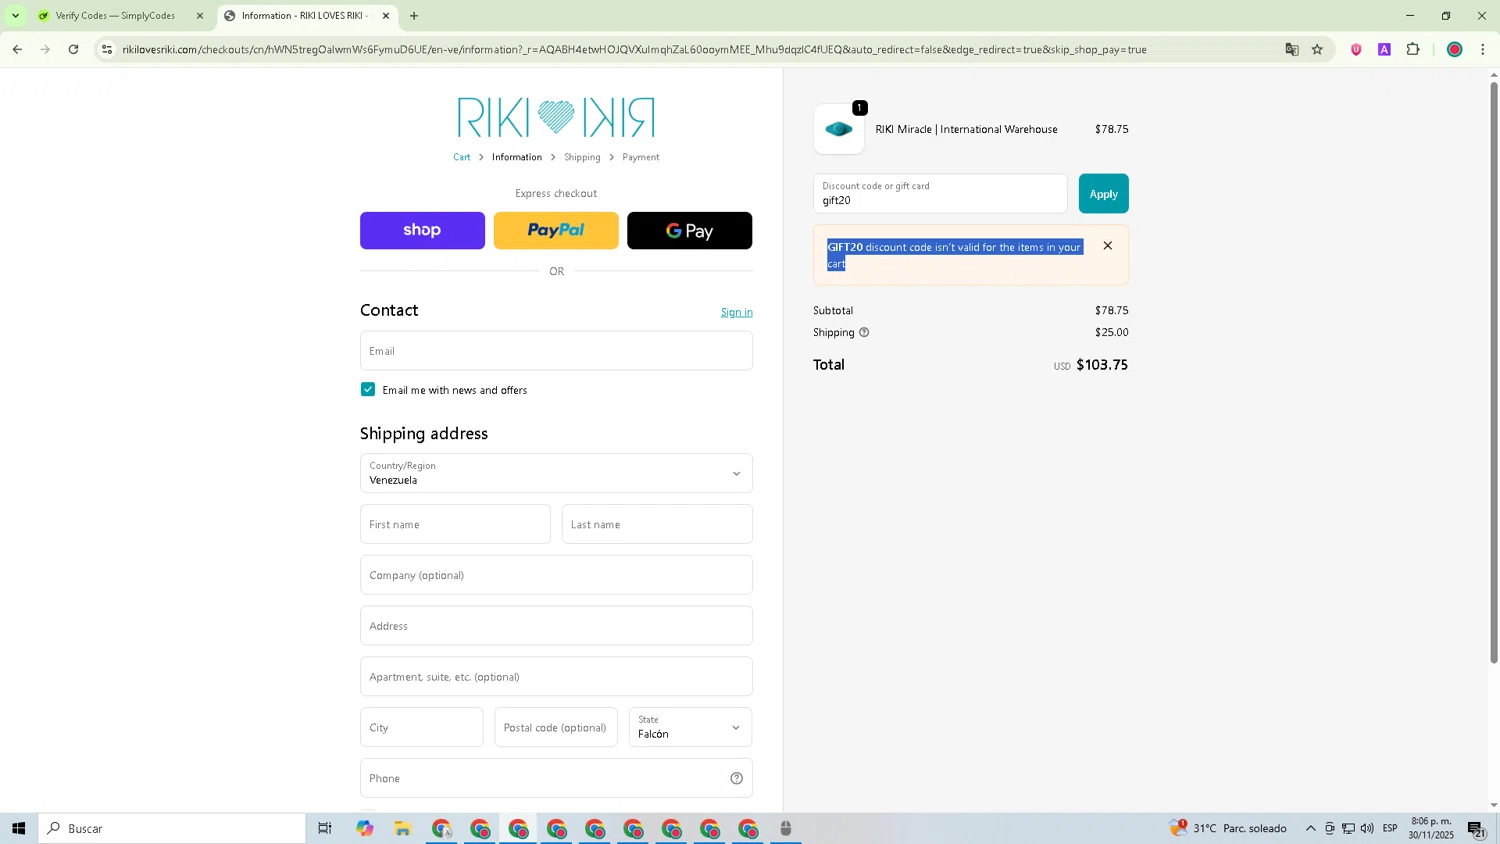Image resolution: width=1500 pixels, height=844 pixels.
Task: Apply the discount code
Action: click(1104, 194)
